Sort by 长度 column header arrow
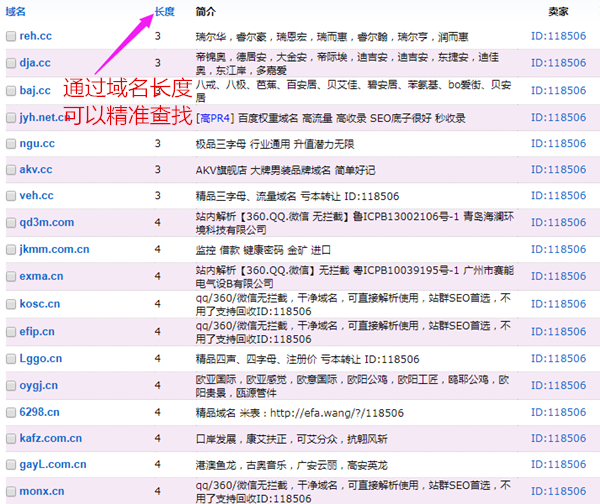Image resolution: width=600 pixels, height=504 pixels. pos(166,11)
